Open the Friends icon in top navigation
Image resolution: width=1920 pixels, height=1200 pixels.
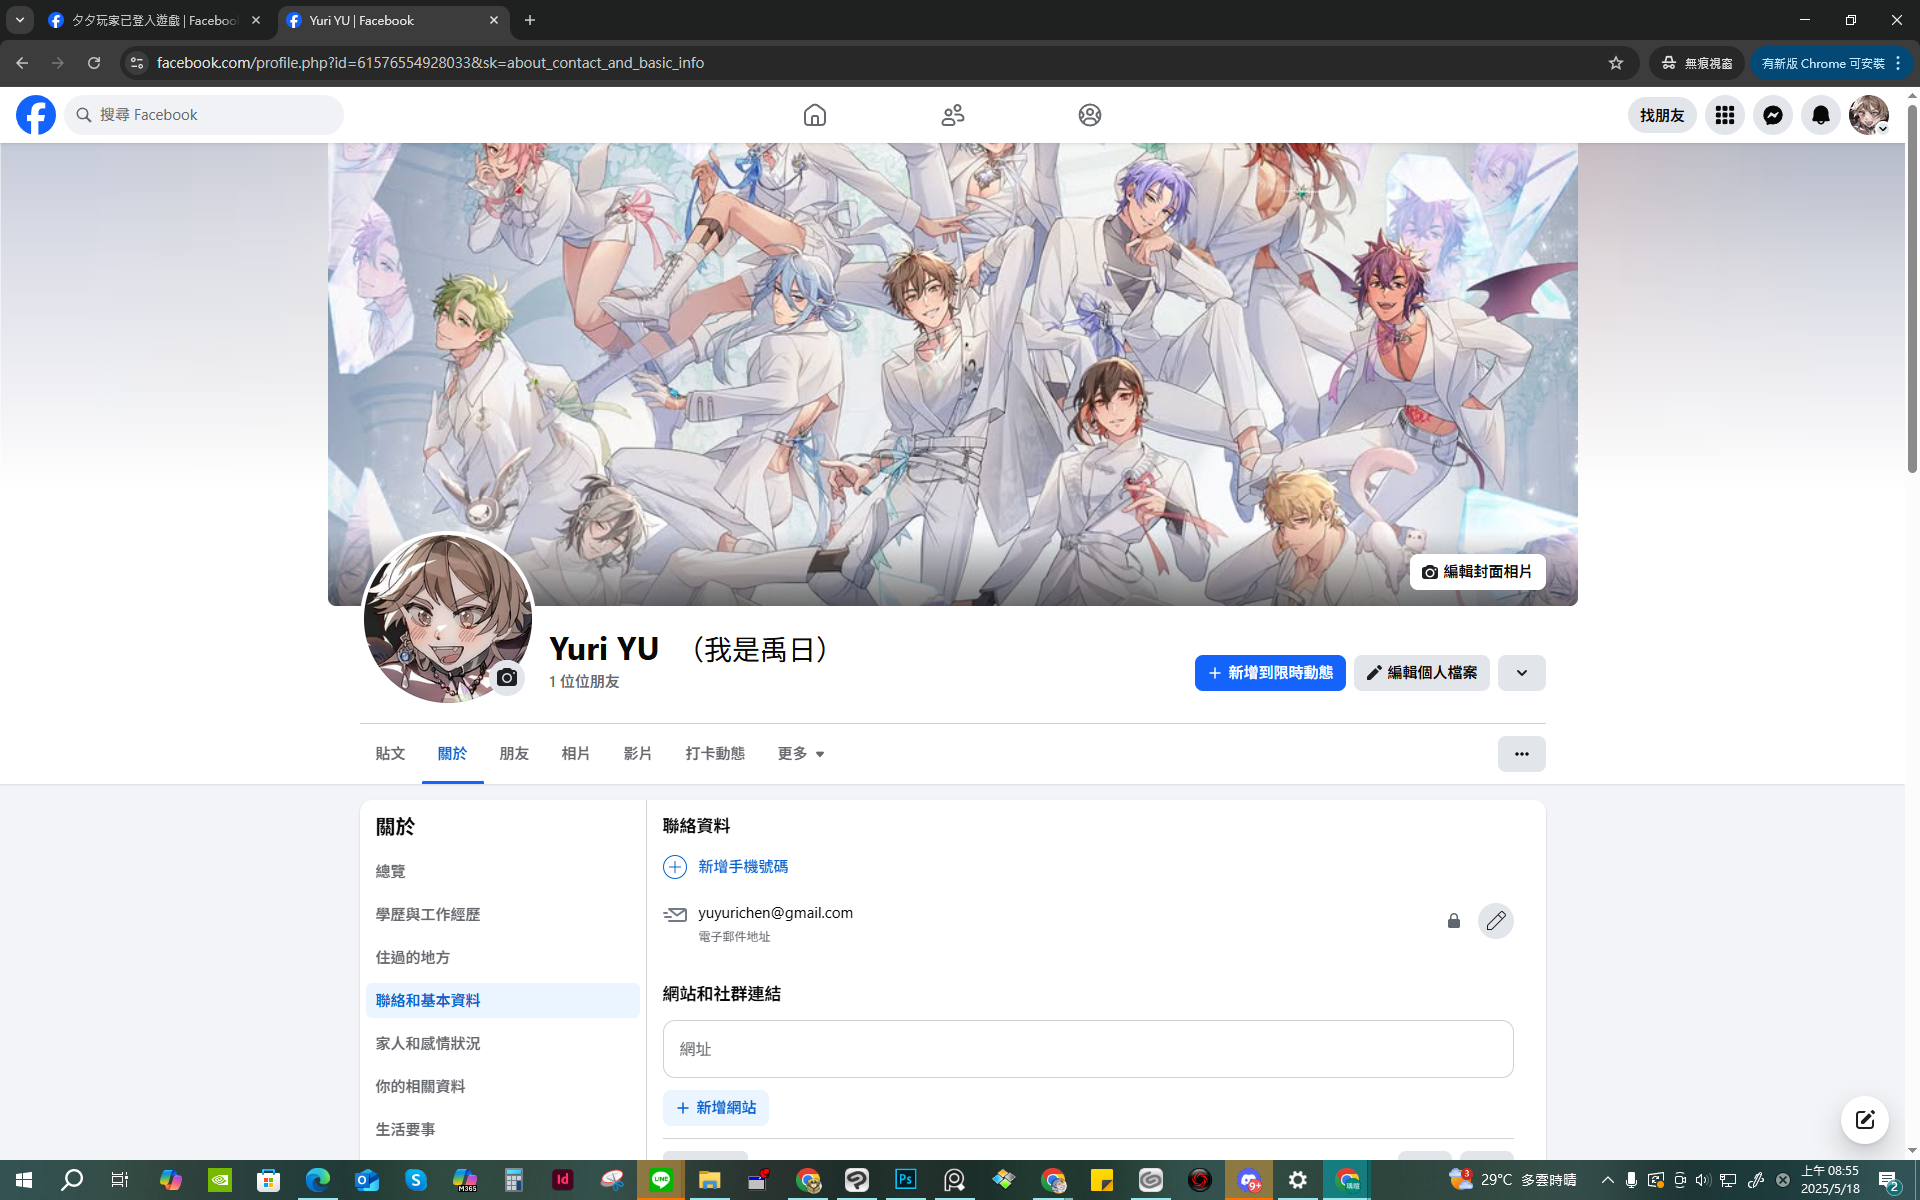click(x=953, y=115)
